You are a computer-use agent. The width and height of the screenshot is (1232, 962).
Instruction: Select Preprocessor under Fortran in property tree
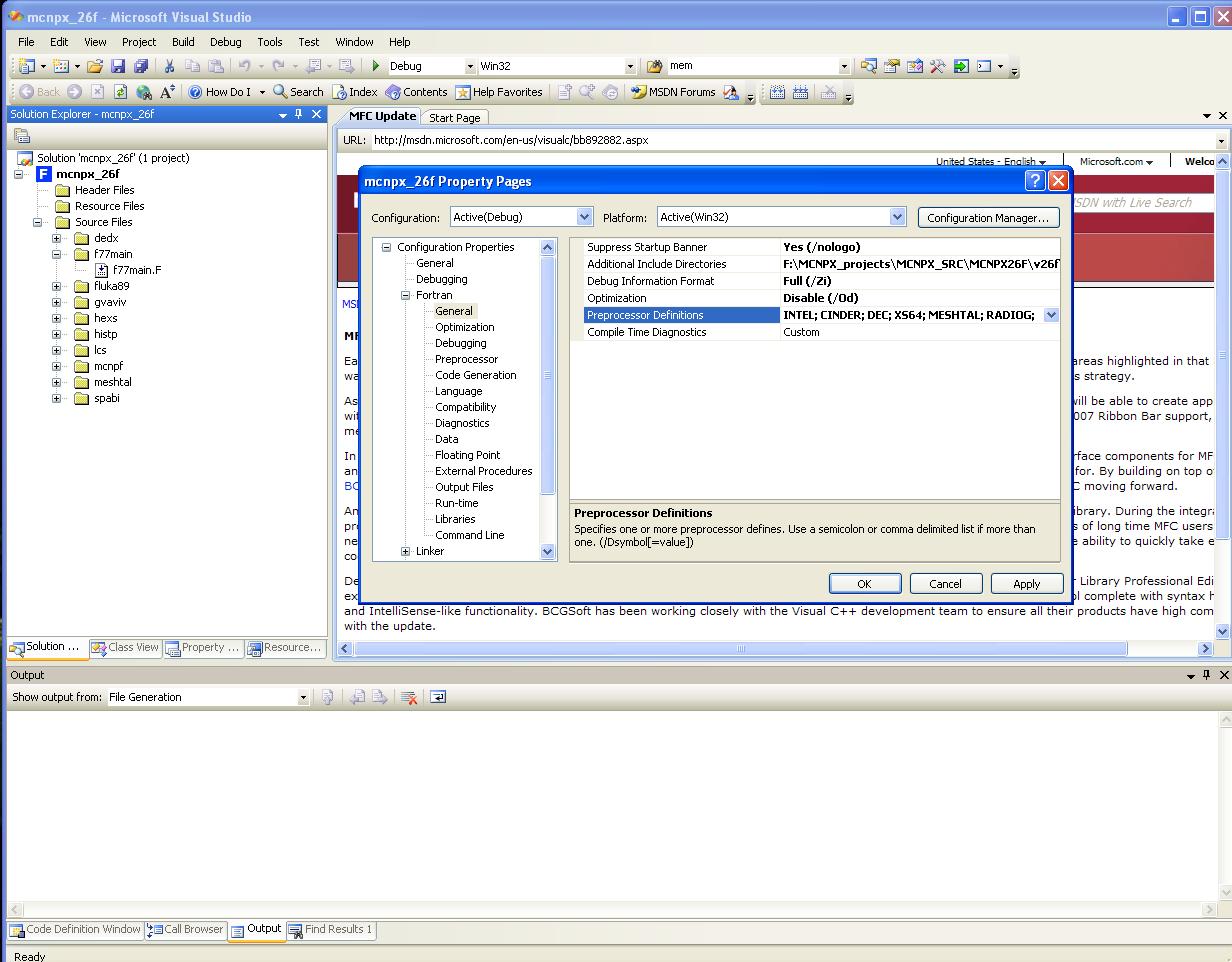point(466,359)
